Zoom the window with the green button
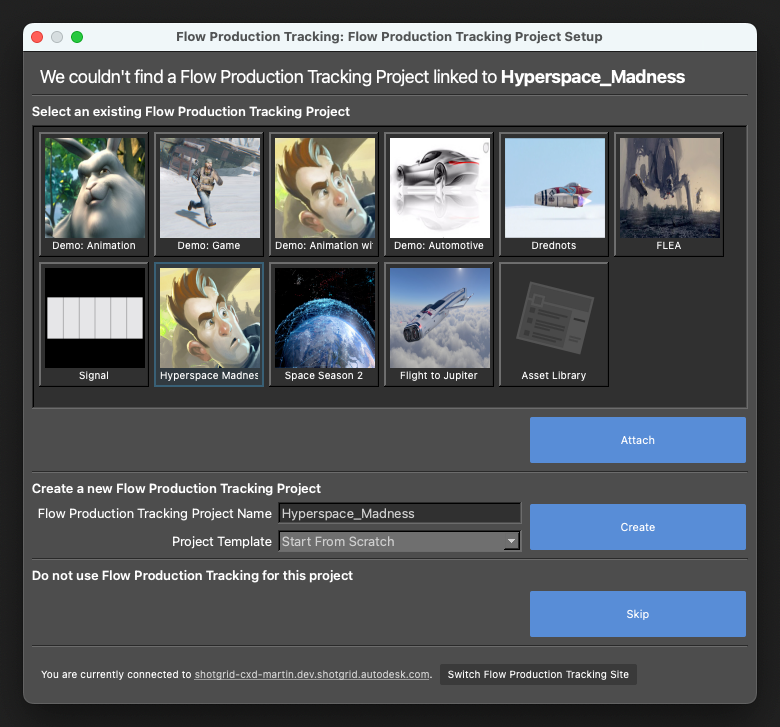 point(77,37)
